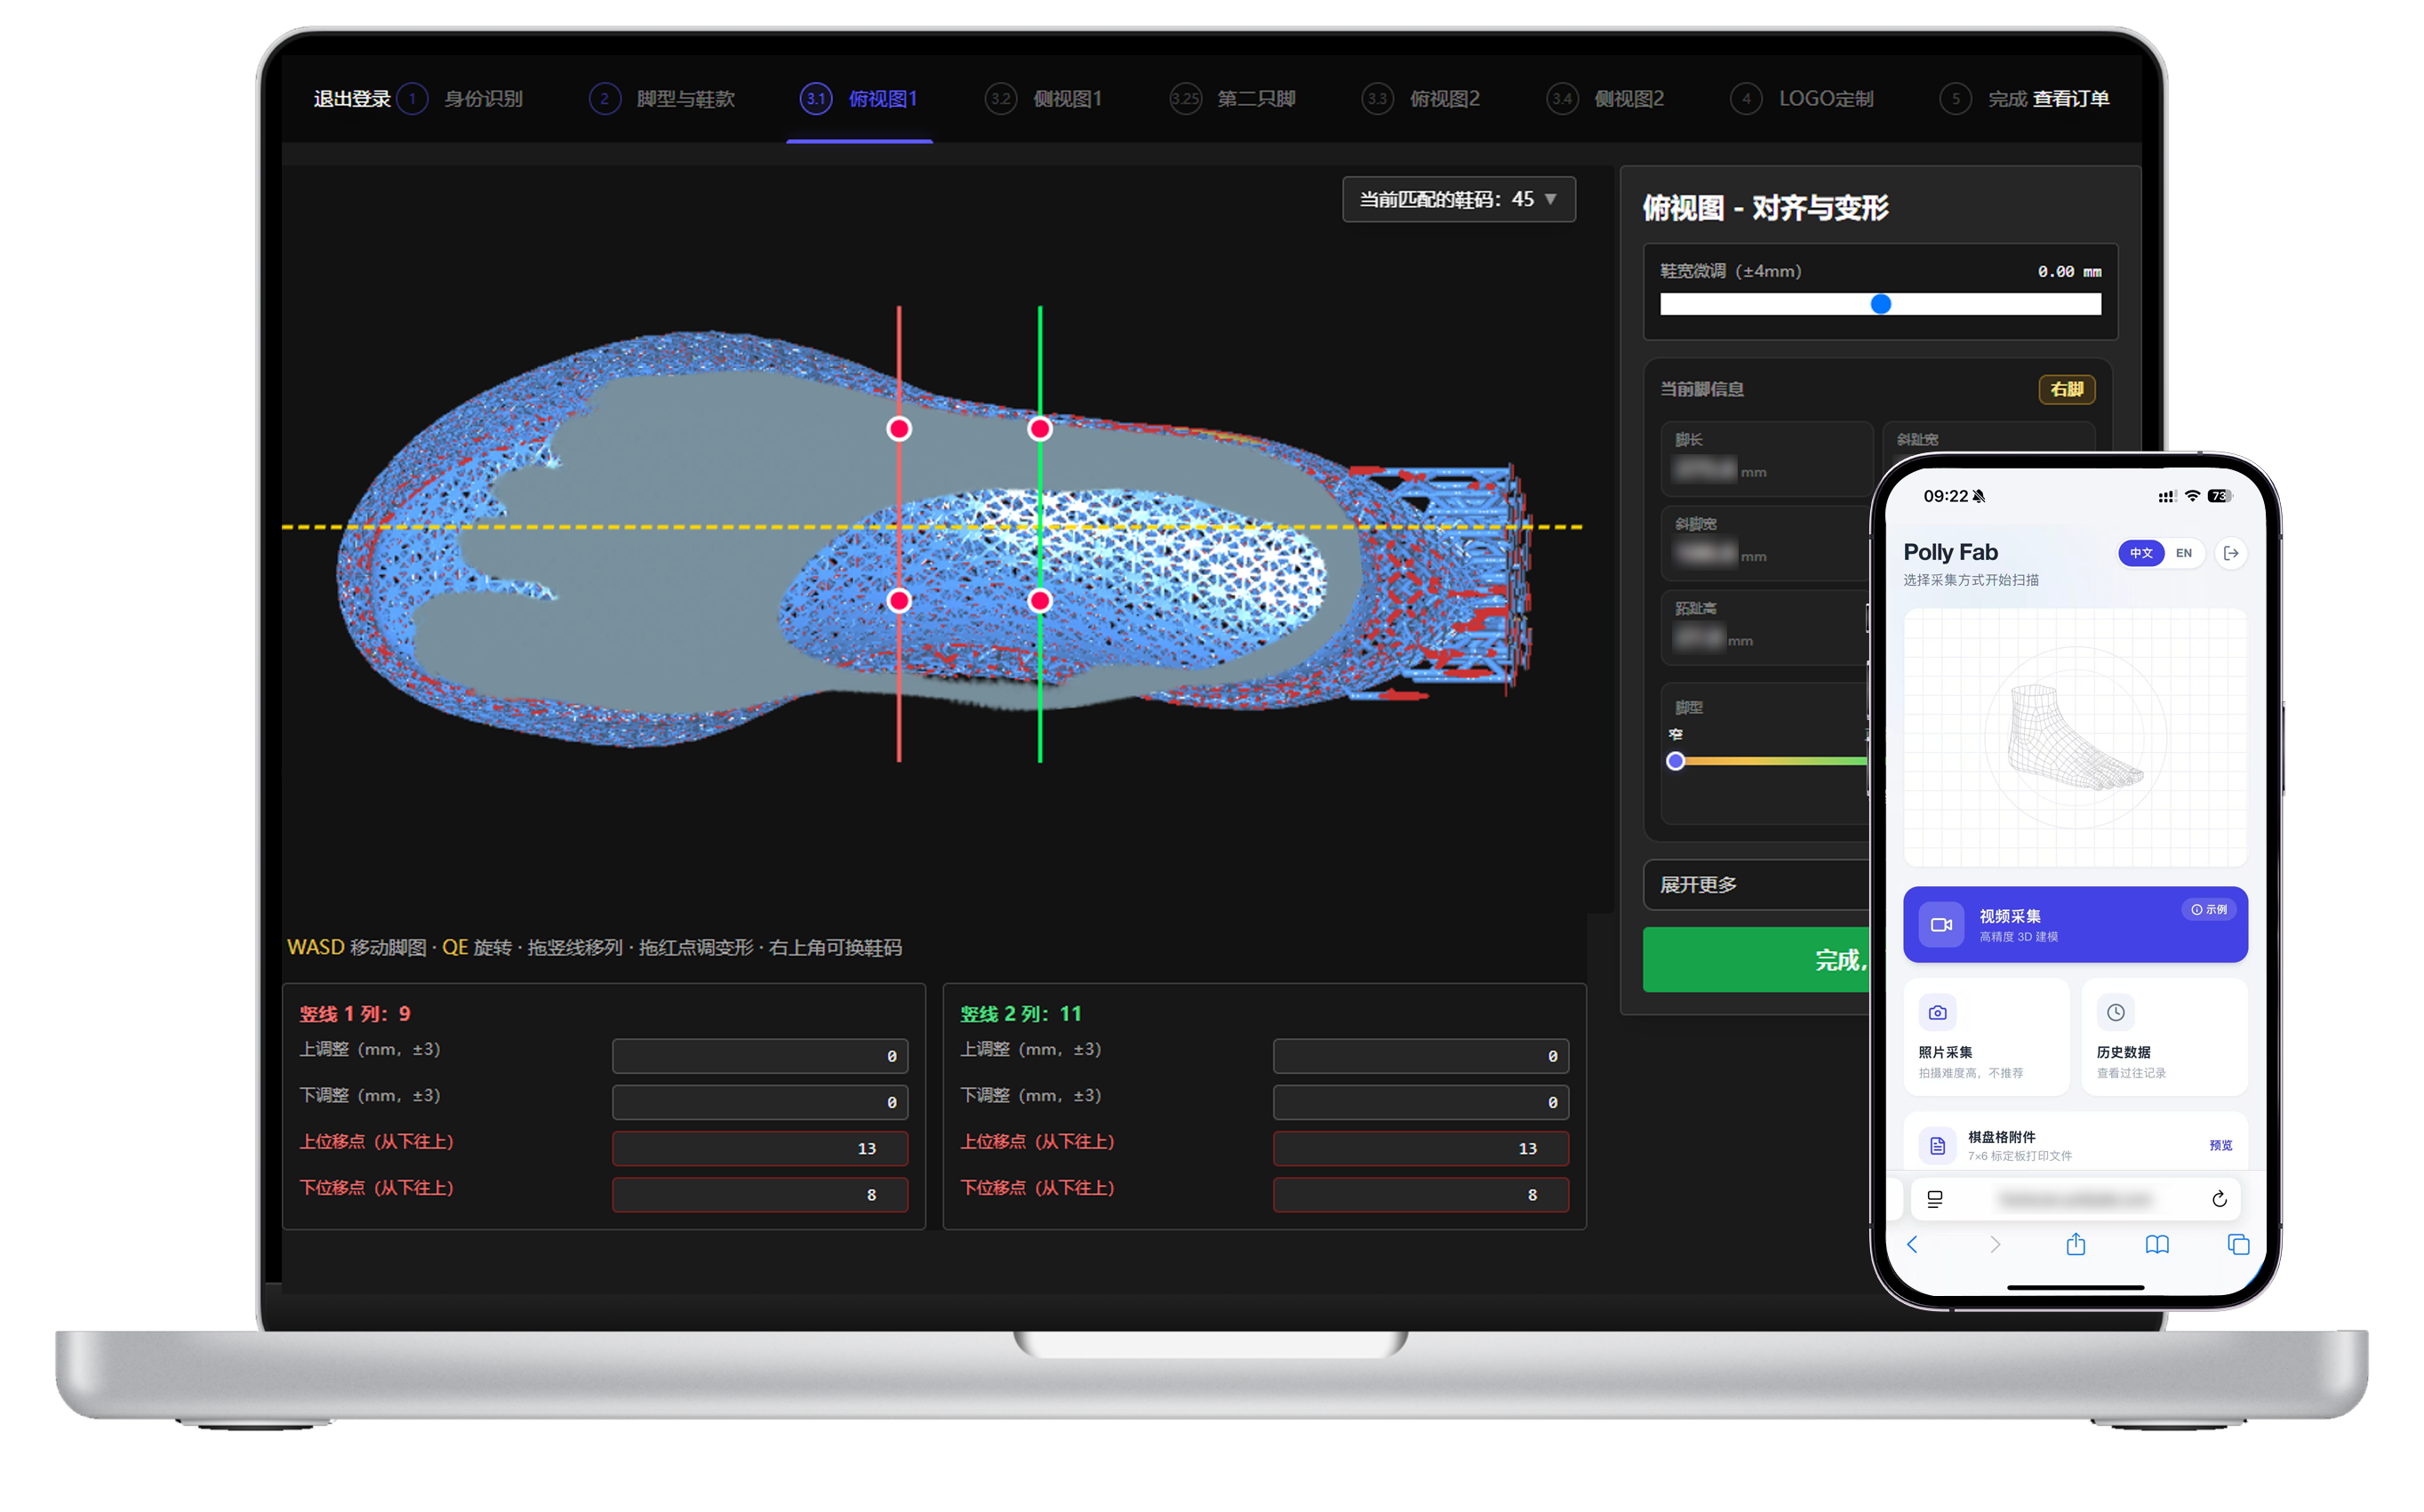
Task: Tap the reload icon in phone address bar
Action: [2219, 1199]
